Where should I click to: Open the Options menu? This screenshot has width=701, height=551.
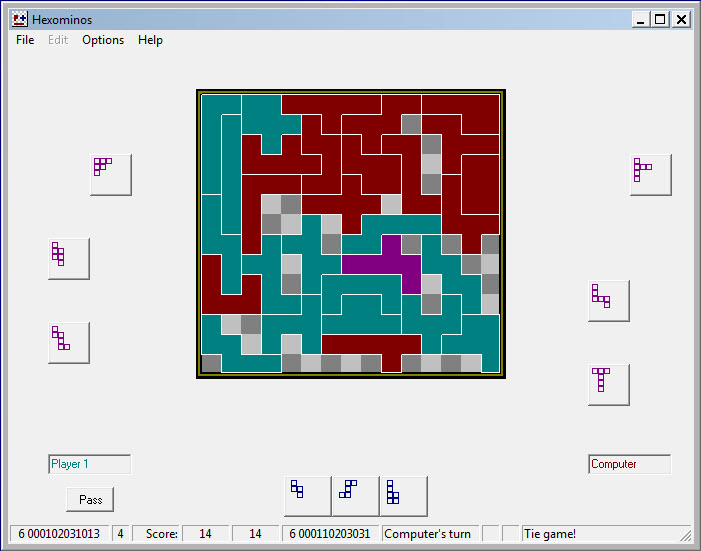point(103,40)
